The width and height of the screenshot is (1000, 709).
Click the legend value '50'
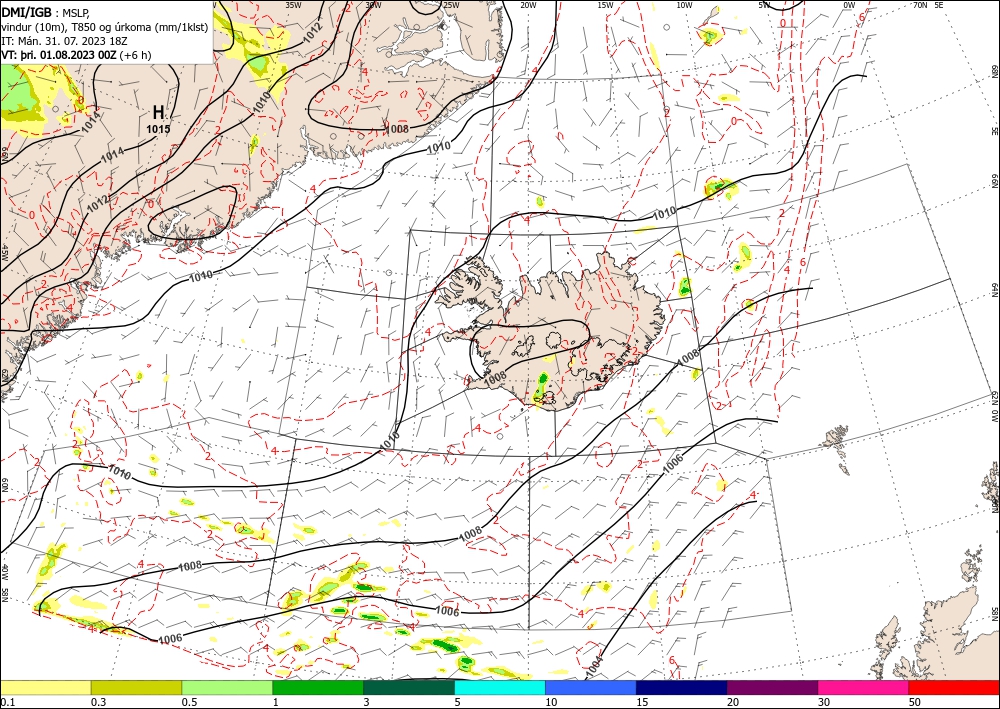915,702
